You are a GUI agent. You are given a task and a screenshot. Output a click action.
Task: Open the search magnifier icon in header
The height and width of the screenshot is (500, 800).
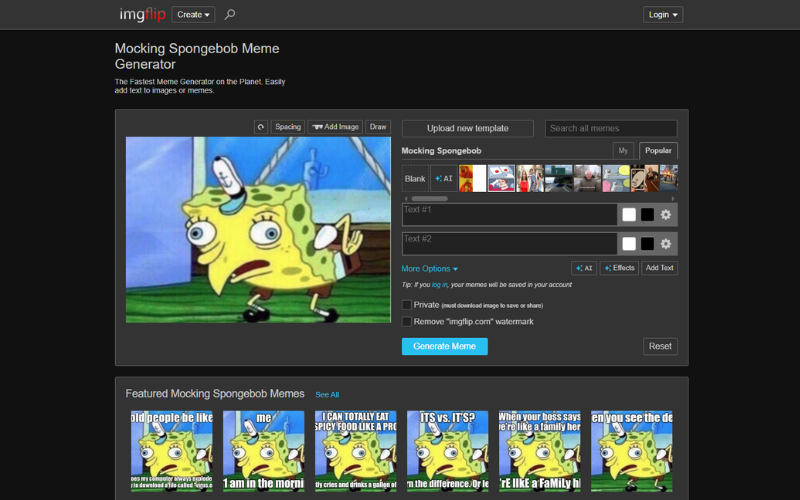pos(230,14)
